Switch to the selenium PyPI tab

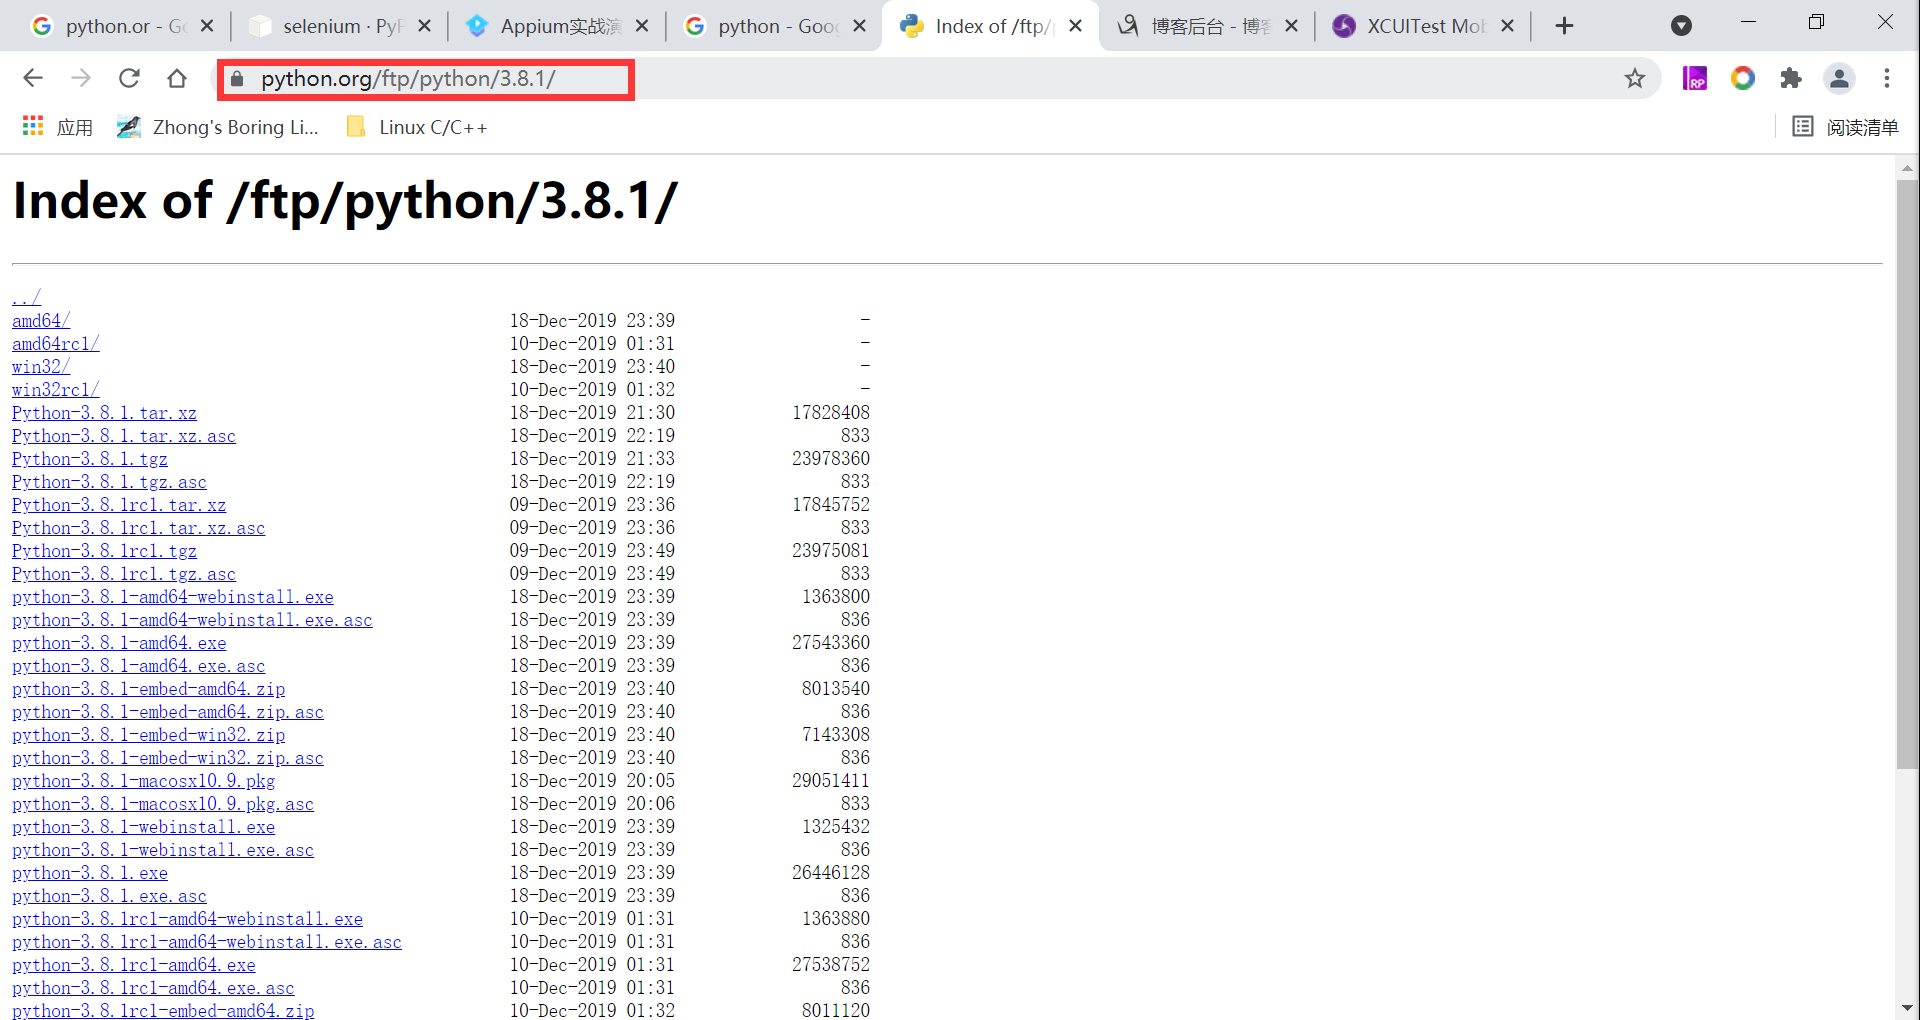[339, 26]
